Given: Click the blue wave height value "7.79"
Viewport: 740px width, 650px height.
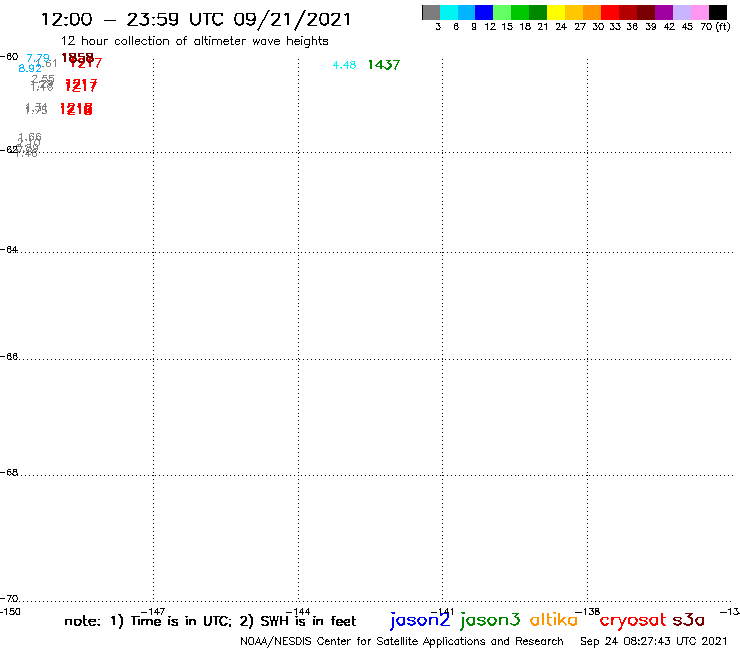Looking at the screenshot, I should click(38, 59).
